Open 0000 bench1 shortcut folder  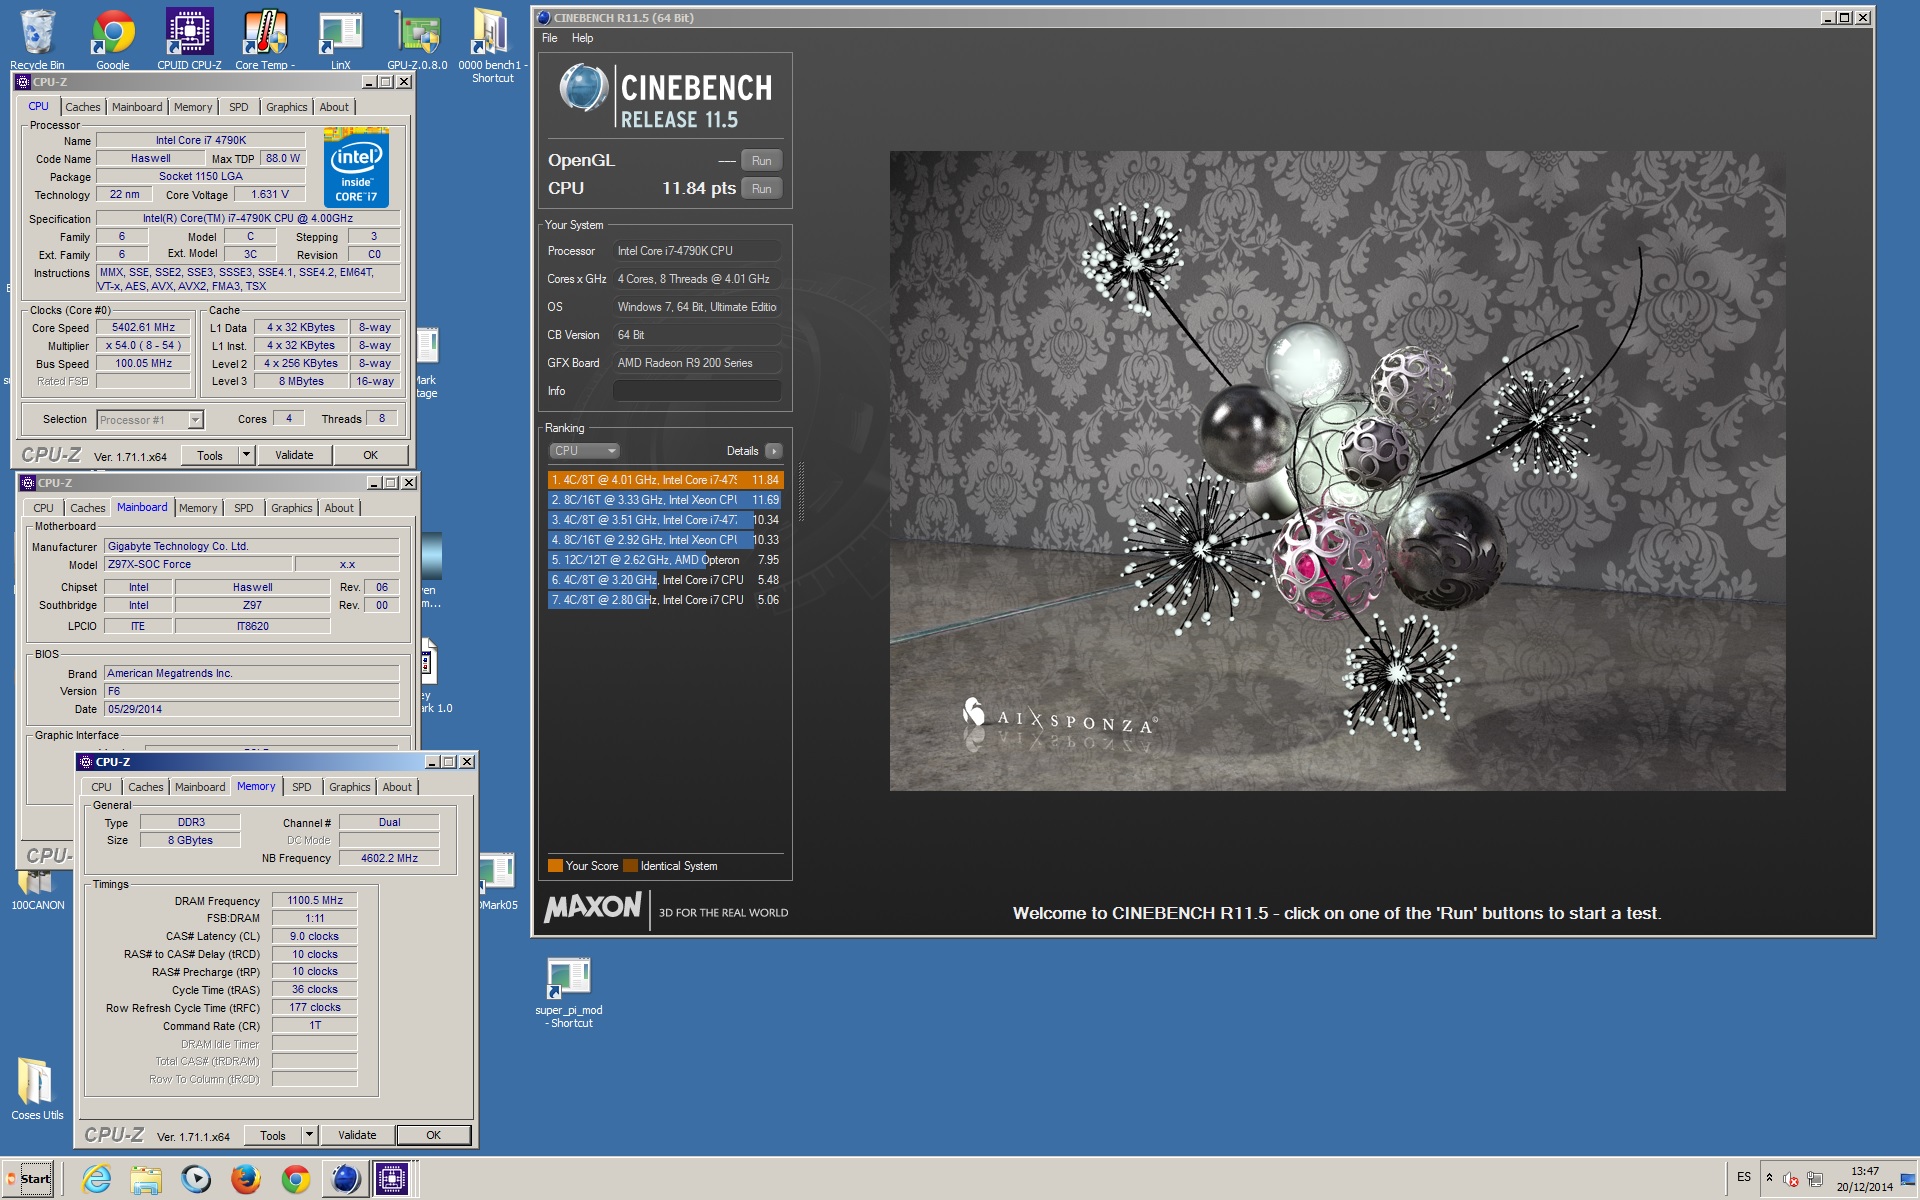[492, 44]
